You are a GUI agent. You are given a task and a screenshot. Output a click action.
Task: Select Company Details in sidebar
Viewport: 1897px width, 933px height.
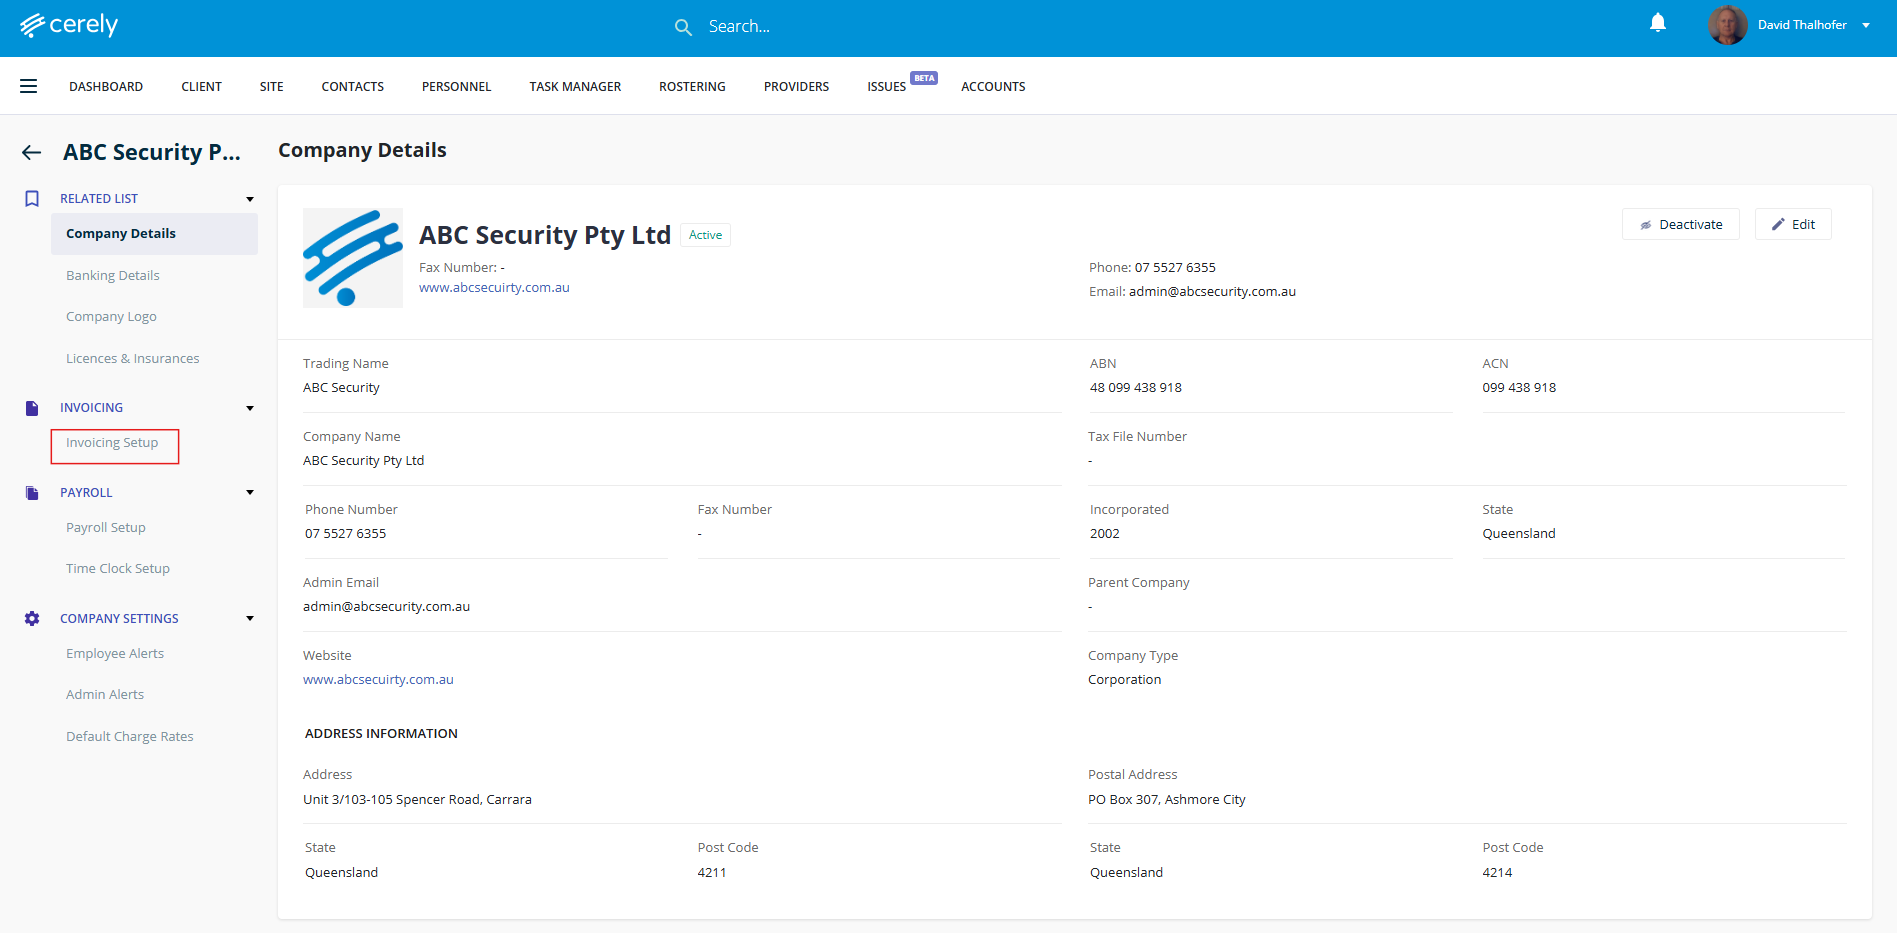pyautogui.click(x=154, y=234)
